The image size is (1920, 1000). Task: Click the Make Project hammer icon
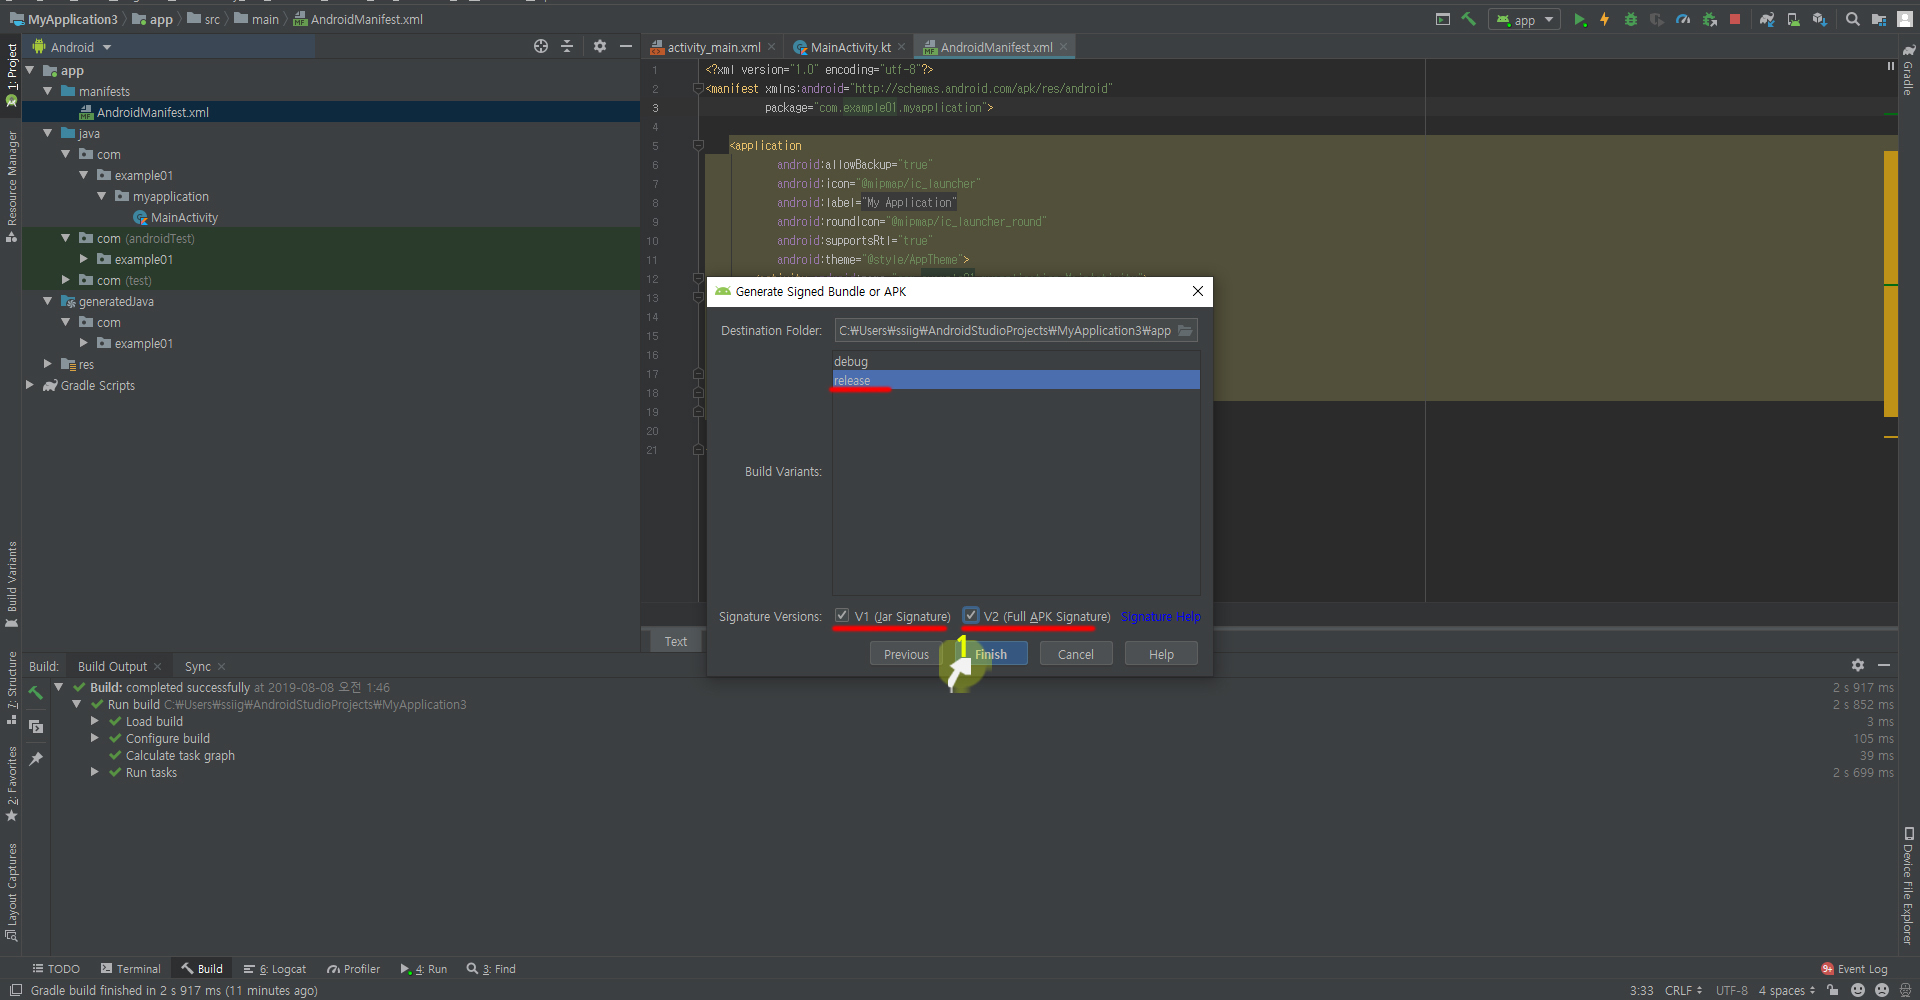click(x=1468, y=19)
